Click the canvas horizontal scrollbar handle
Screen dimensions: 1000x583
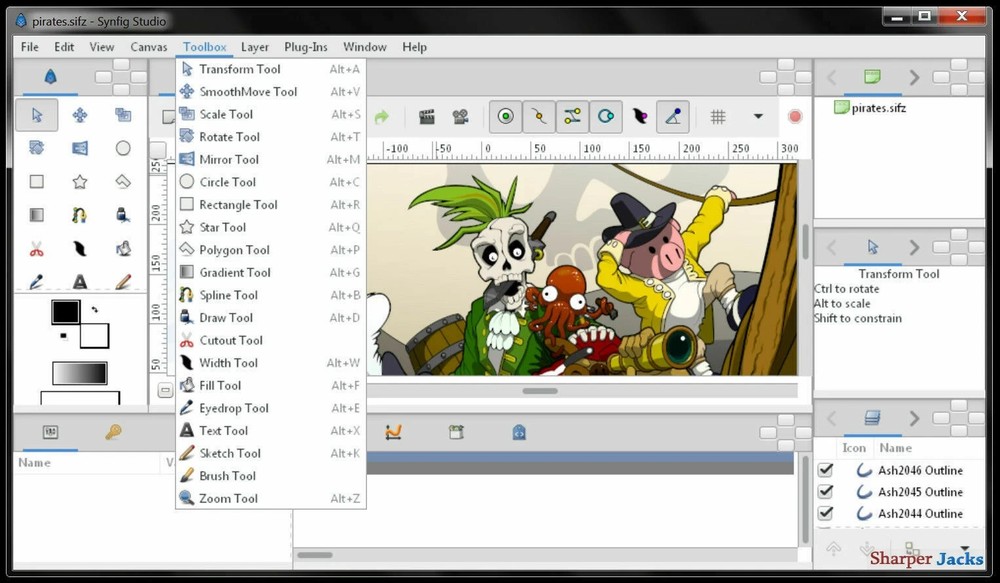coord(540,391)
